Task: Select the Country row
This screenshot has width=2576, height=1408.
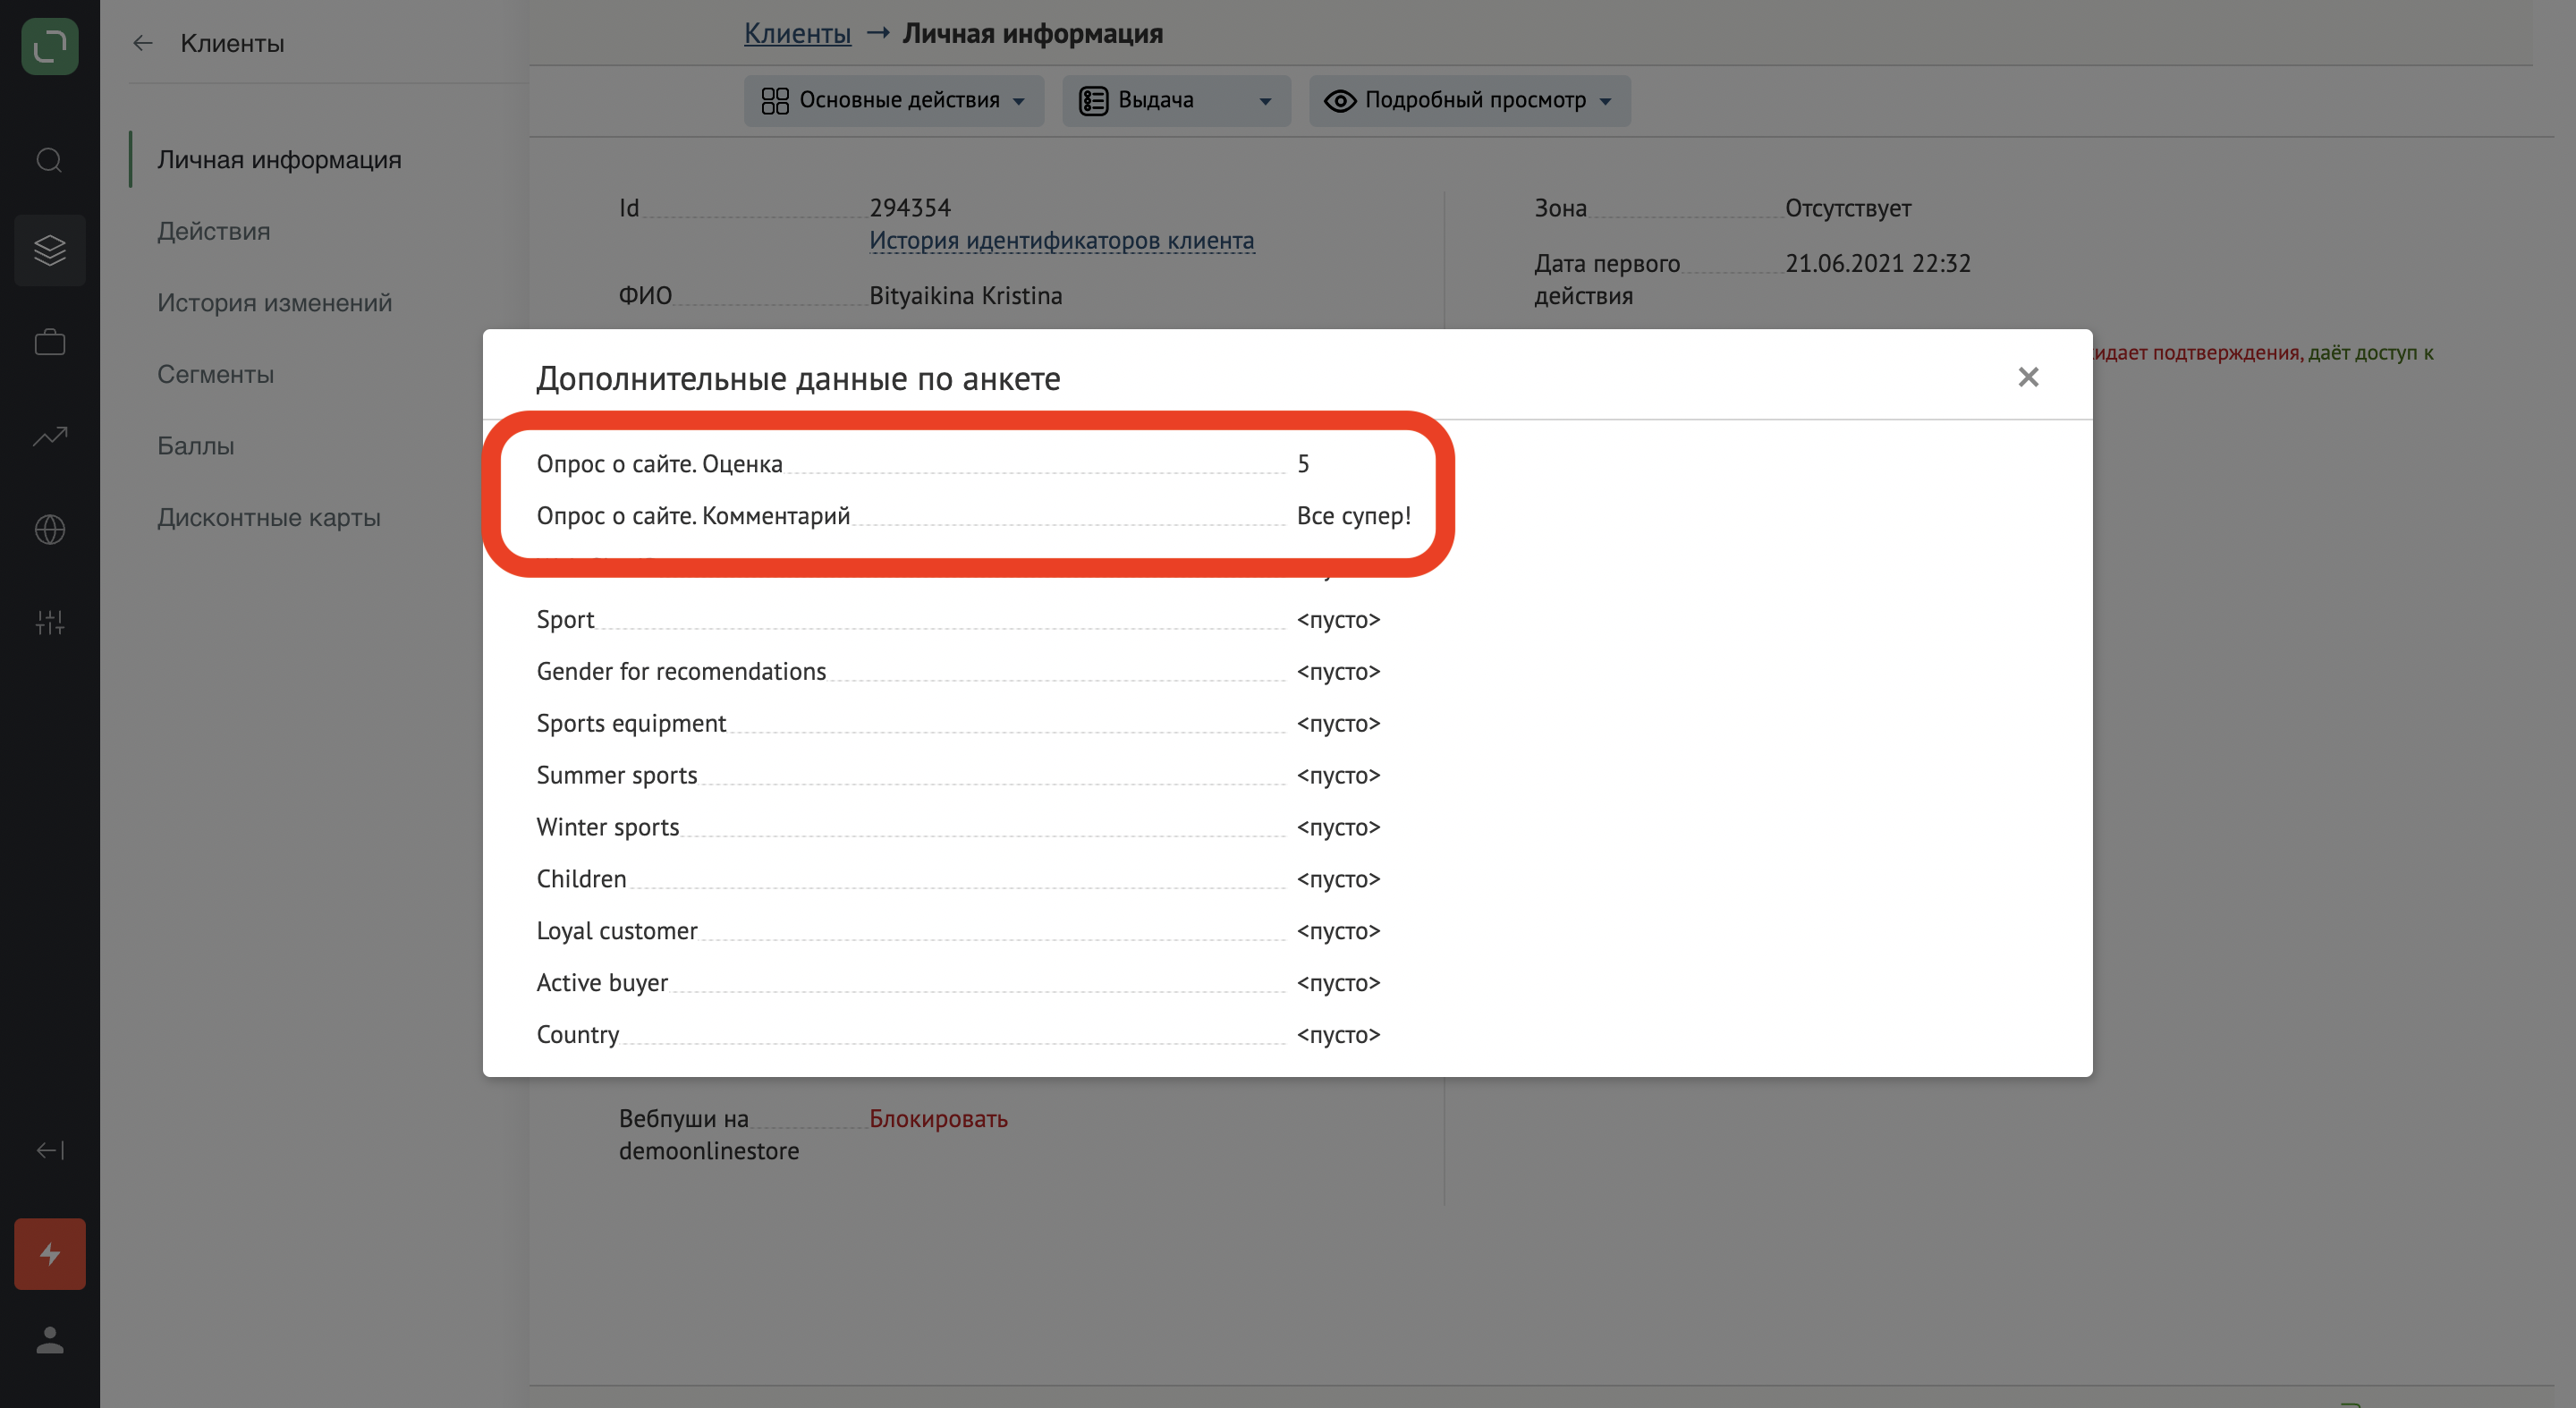Action: (958, 1035)
